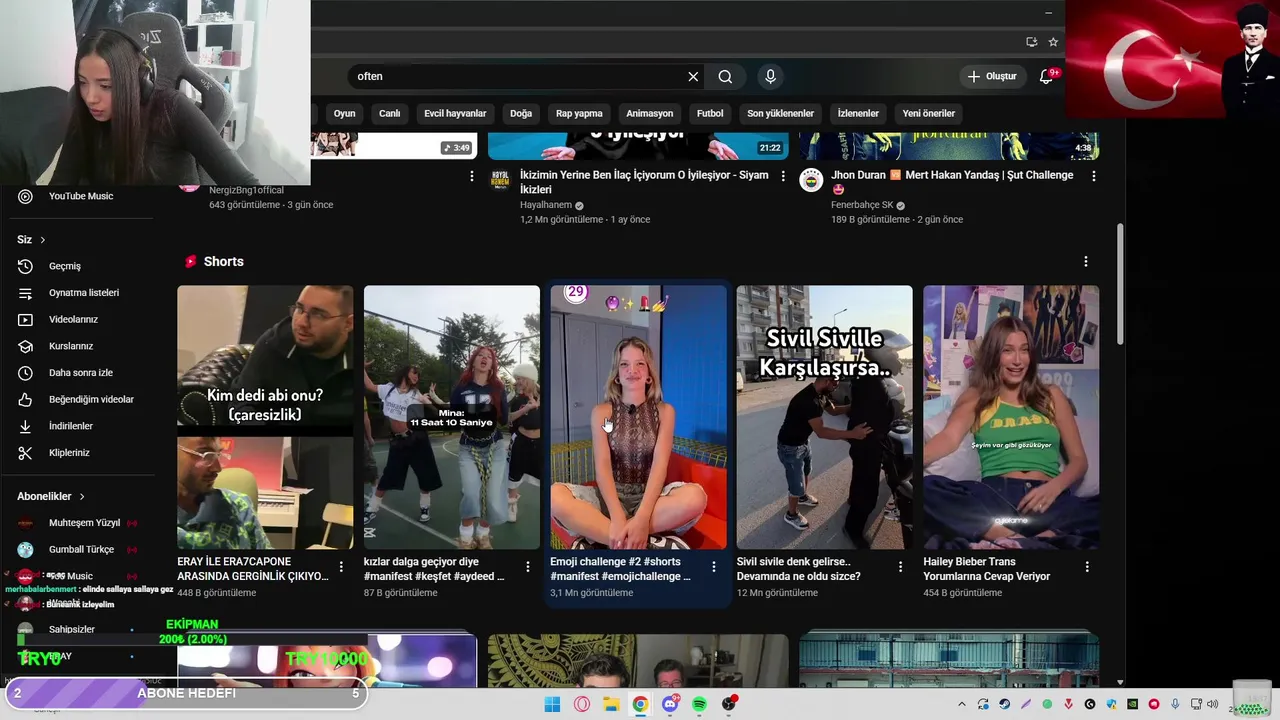Image resolution: width=1280 pixels, height=720 pixels.
Task: Open Oynatma listeleri in the sidebar
Action: (85, 293)
